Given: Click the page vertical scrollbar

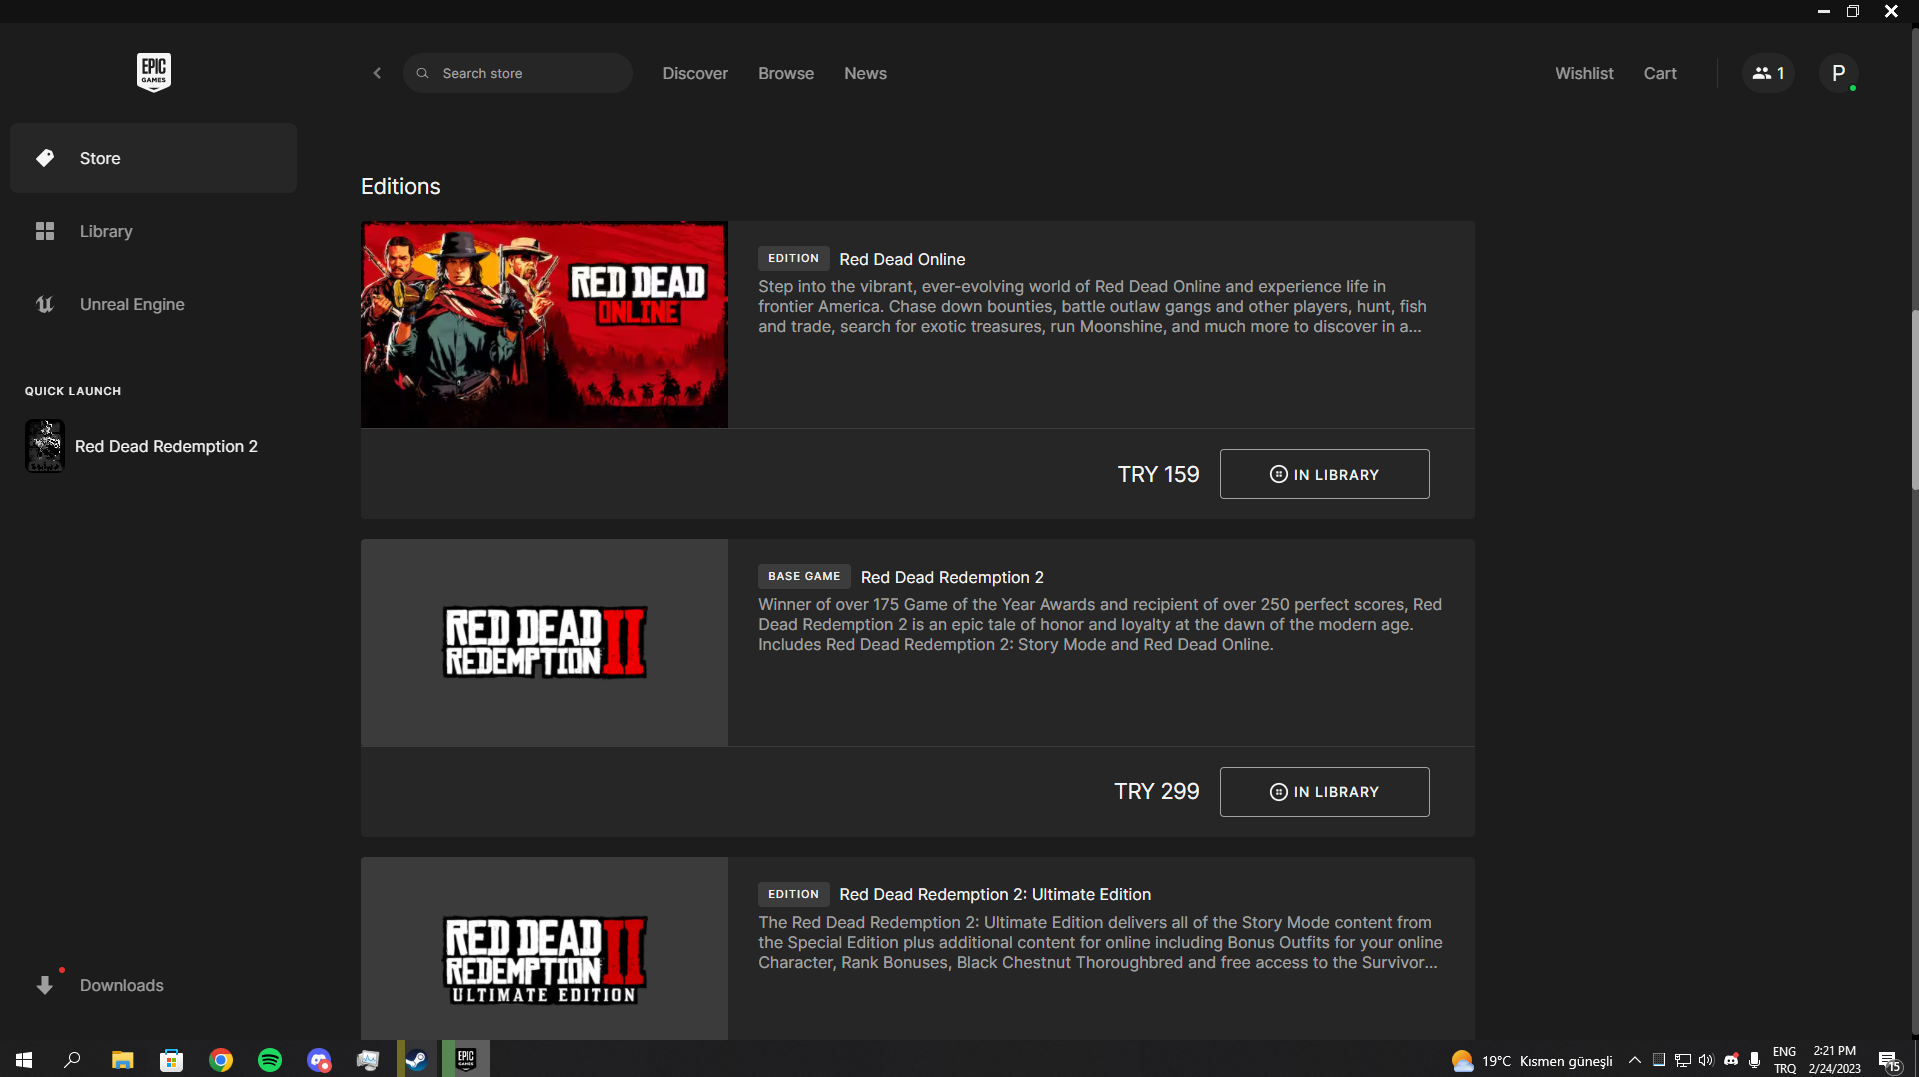Looking at the screenshot, I should pos(1914,400).
